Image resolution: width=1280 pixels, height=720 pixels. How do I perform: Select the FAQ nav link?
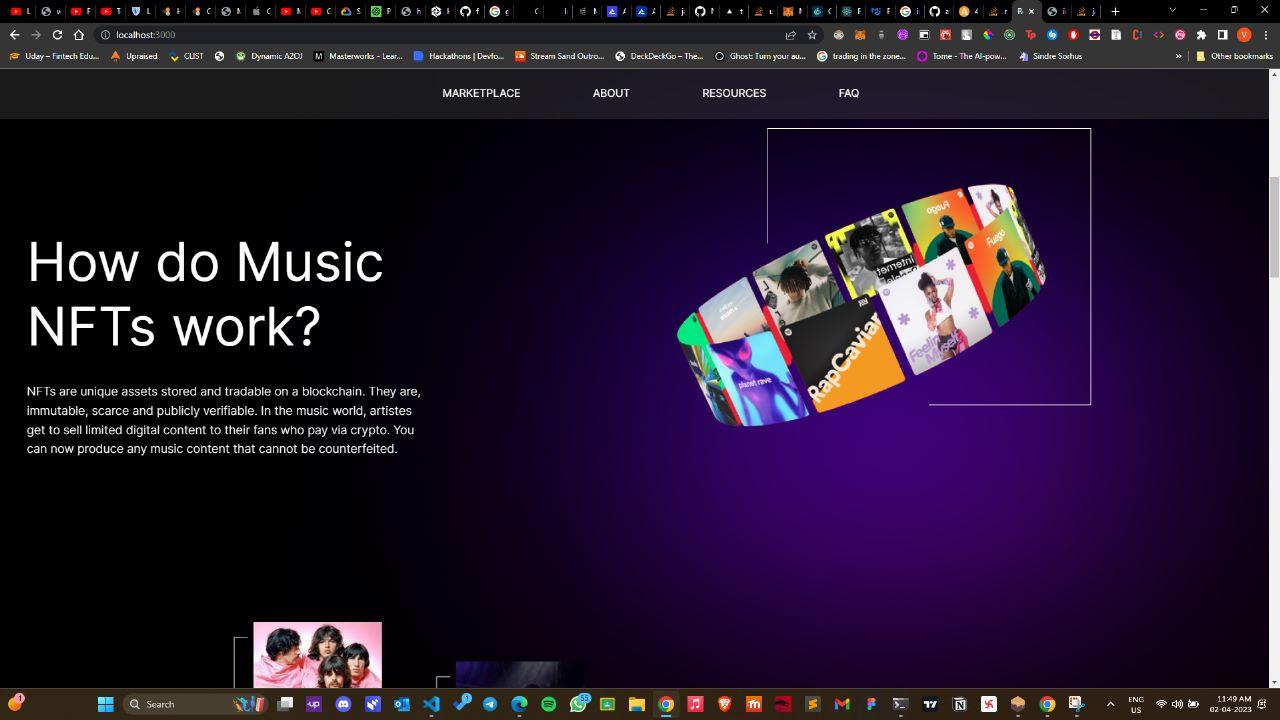[849, 93]
